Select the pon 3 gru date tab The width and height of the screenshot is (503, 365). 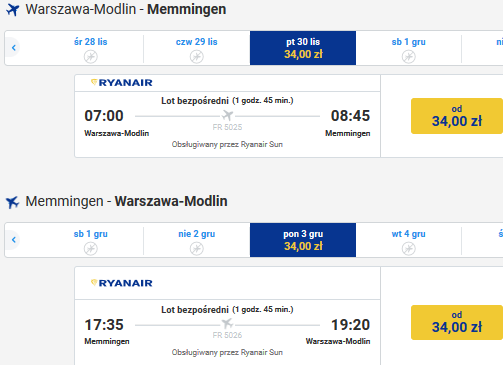pyautogui.click(x=303, y=240)
